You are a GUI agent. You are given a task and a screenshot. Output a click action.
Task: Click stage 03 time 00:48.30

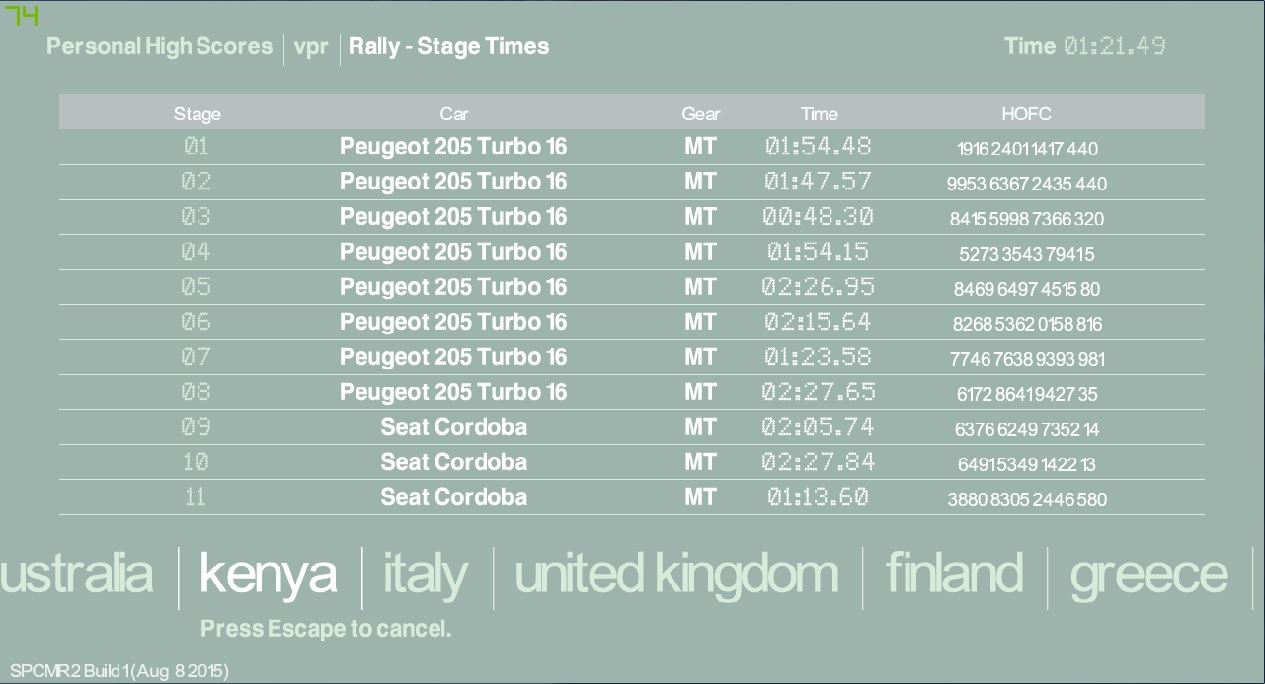(x=818, y=217)
